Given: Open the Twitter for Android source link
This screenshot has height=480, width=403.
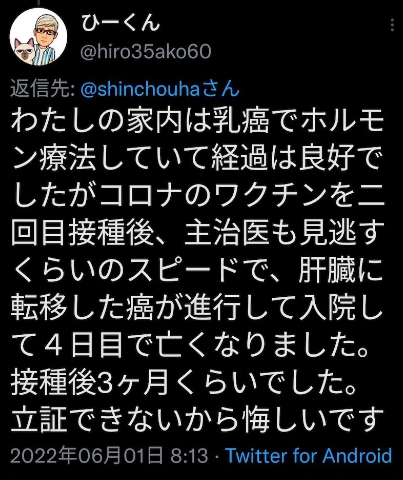Looking at the screenshot, I should [x=308, y=455].
